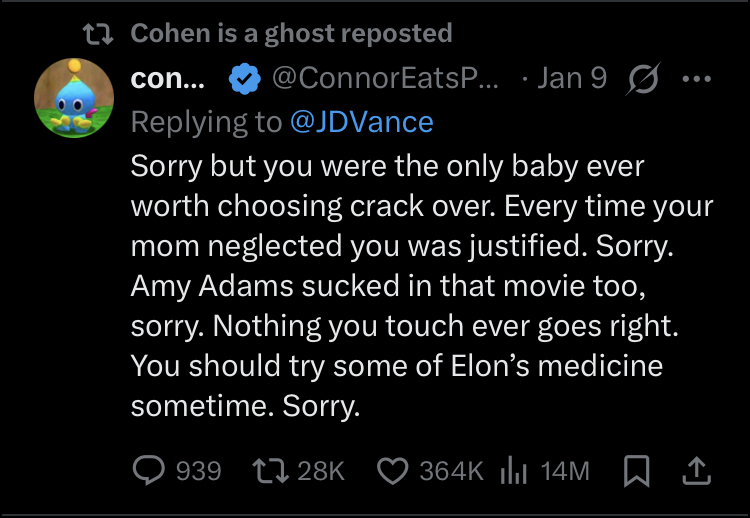Like the post with the heart icon
This screenshot has height=518, width=750.
394,470
